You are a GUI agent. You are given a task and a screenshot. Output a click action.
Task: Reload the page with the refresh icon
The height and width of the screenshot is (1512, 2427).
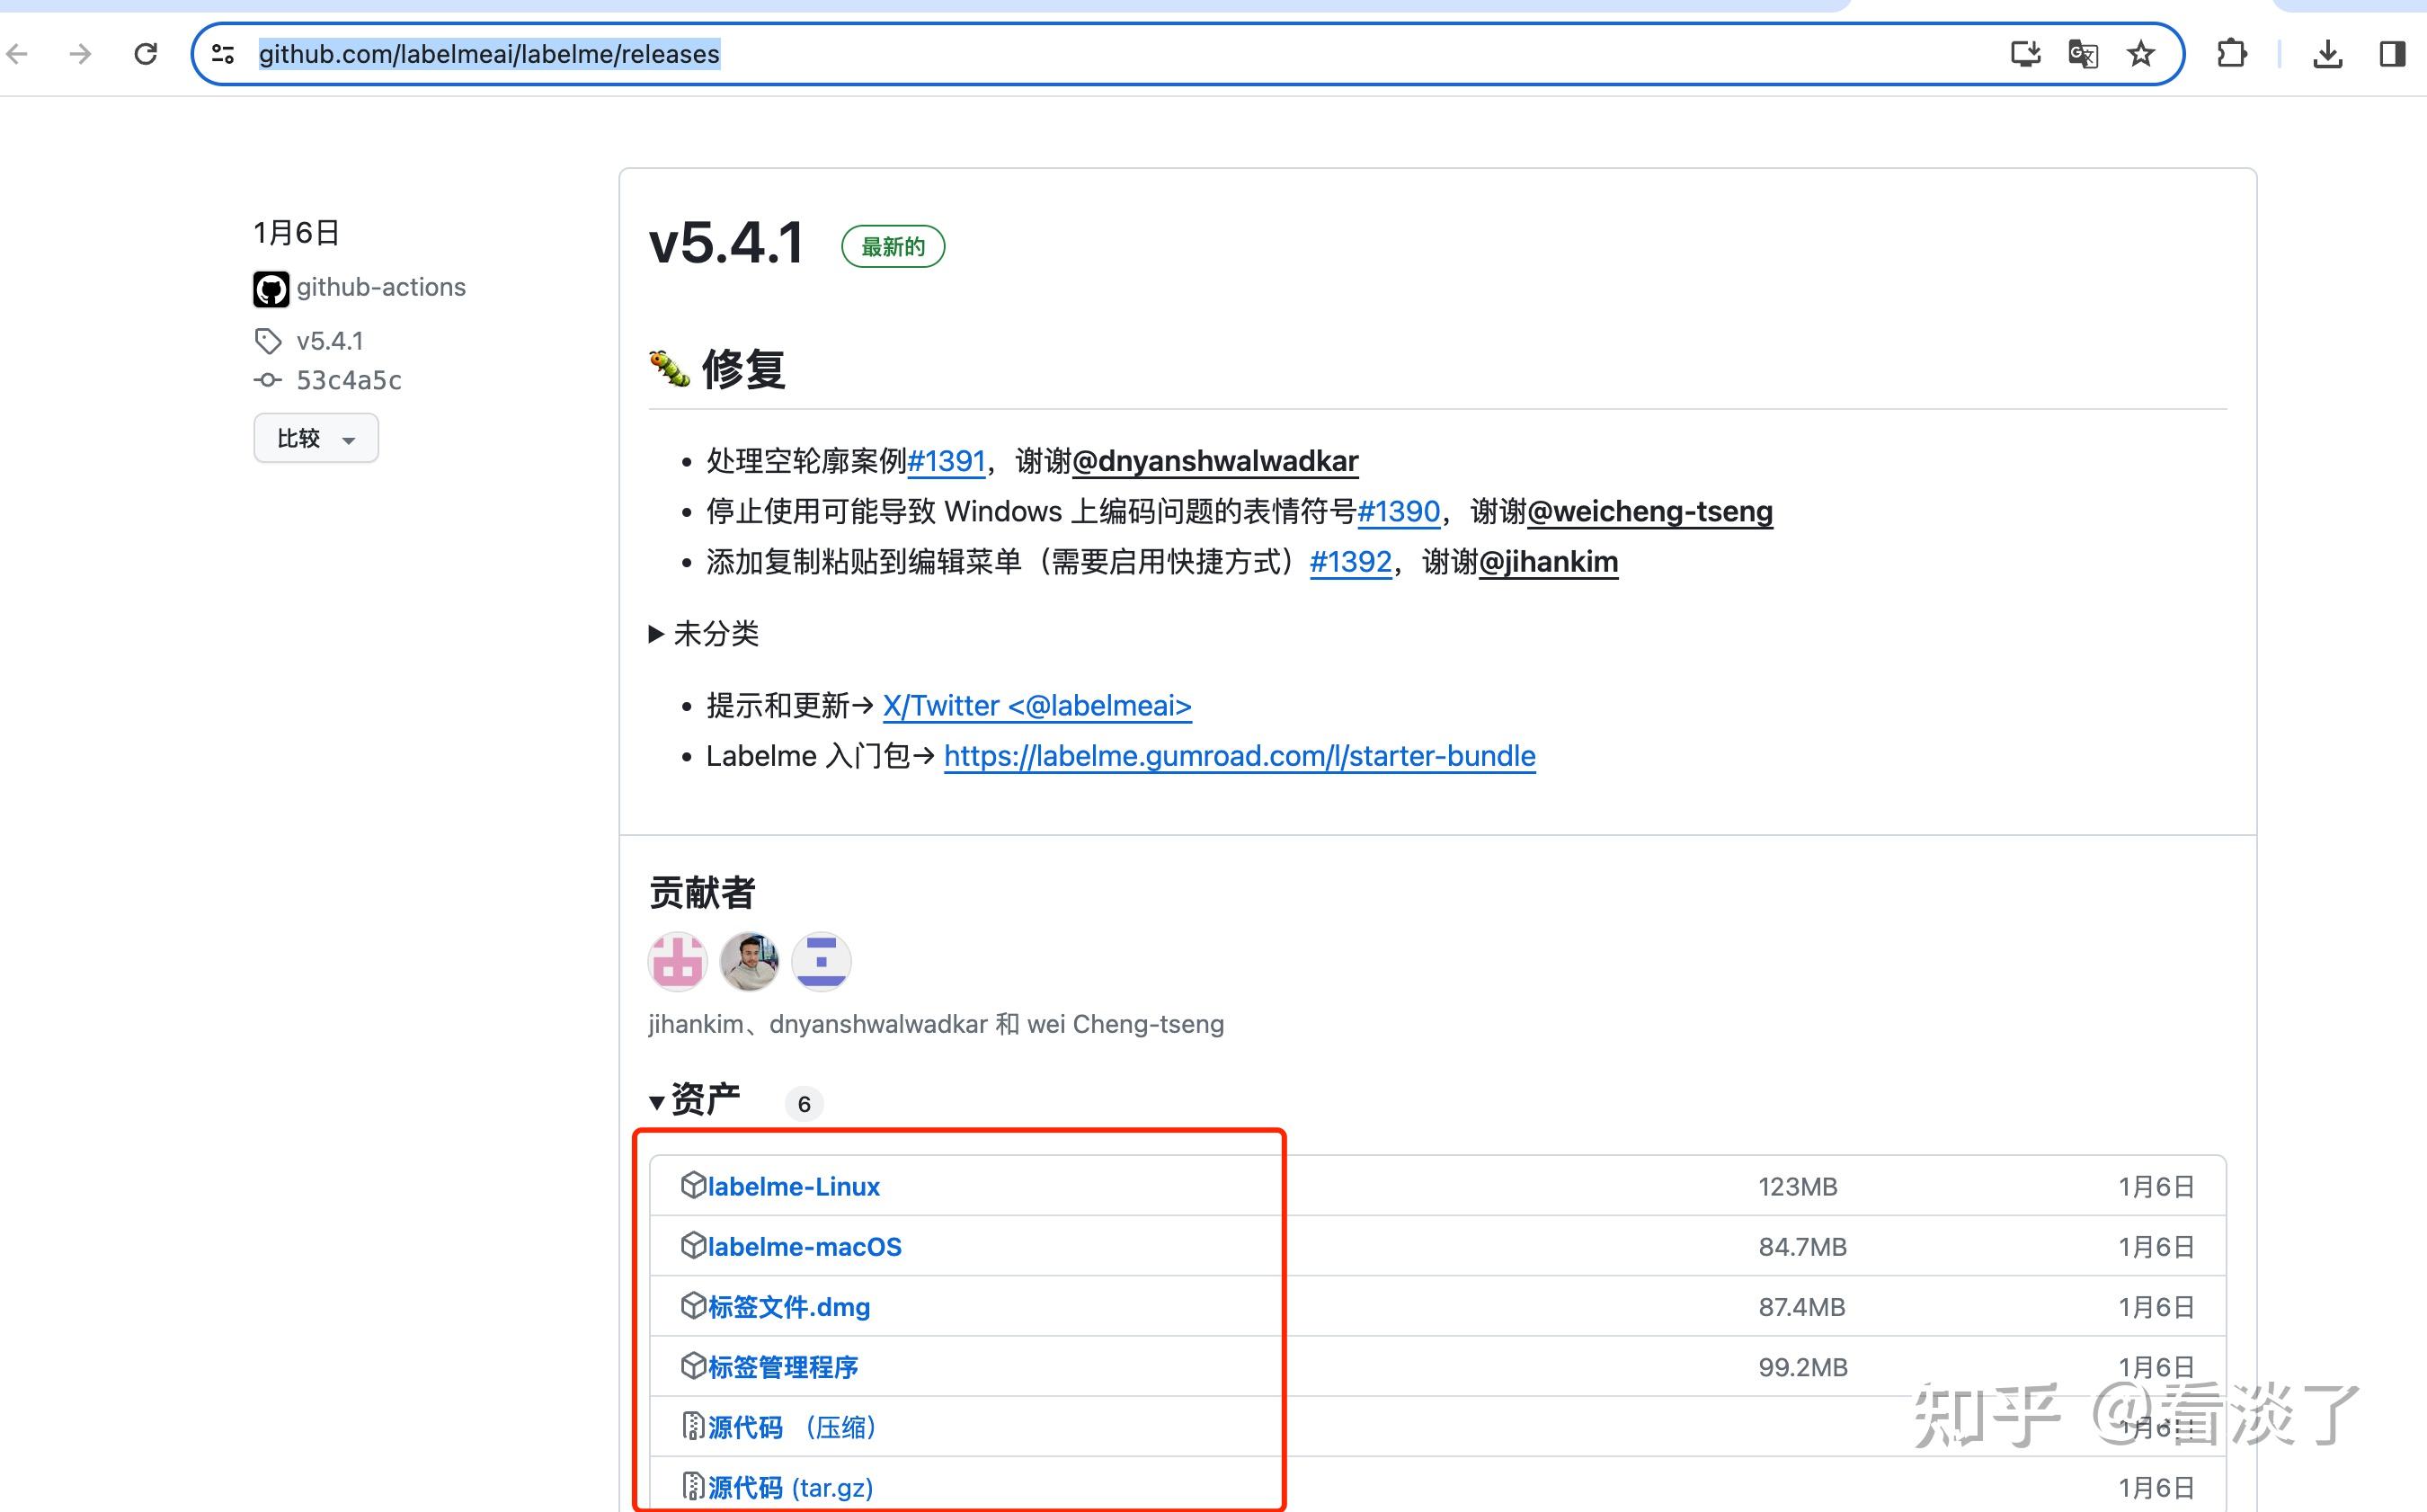coord(146,54)
